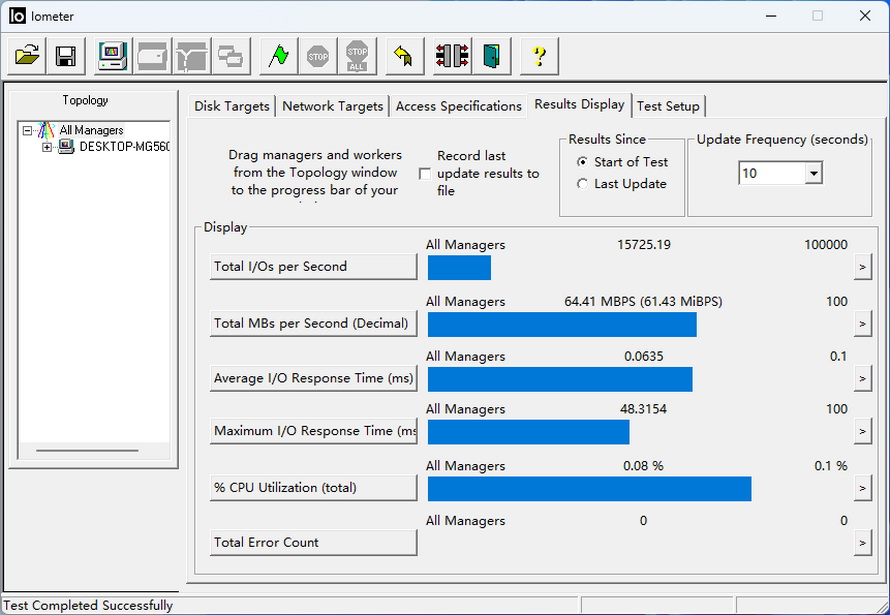Select the Start of Test radio button
The width and height of the screenshot is (890, 615).
point(583,162)
